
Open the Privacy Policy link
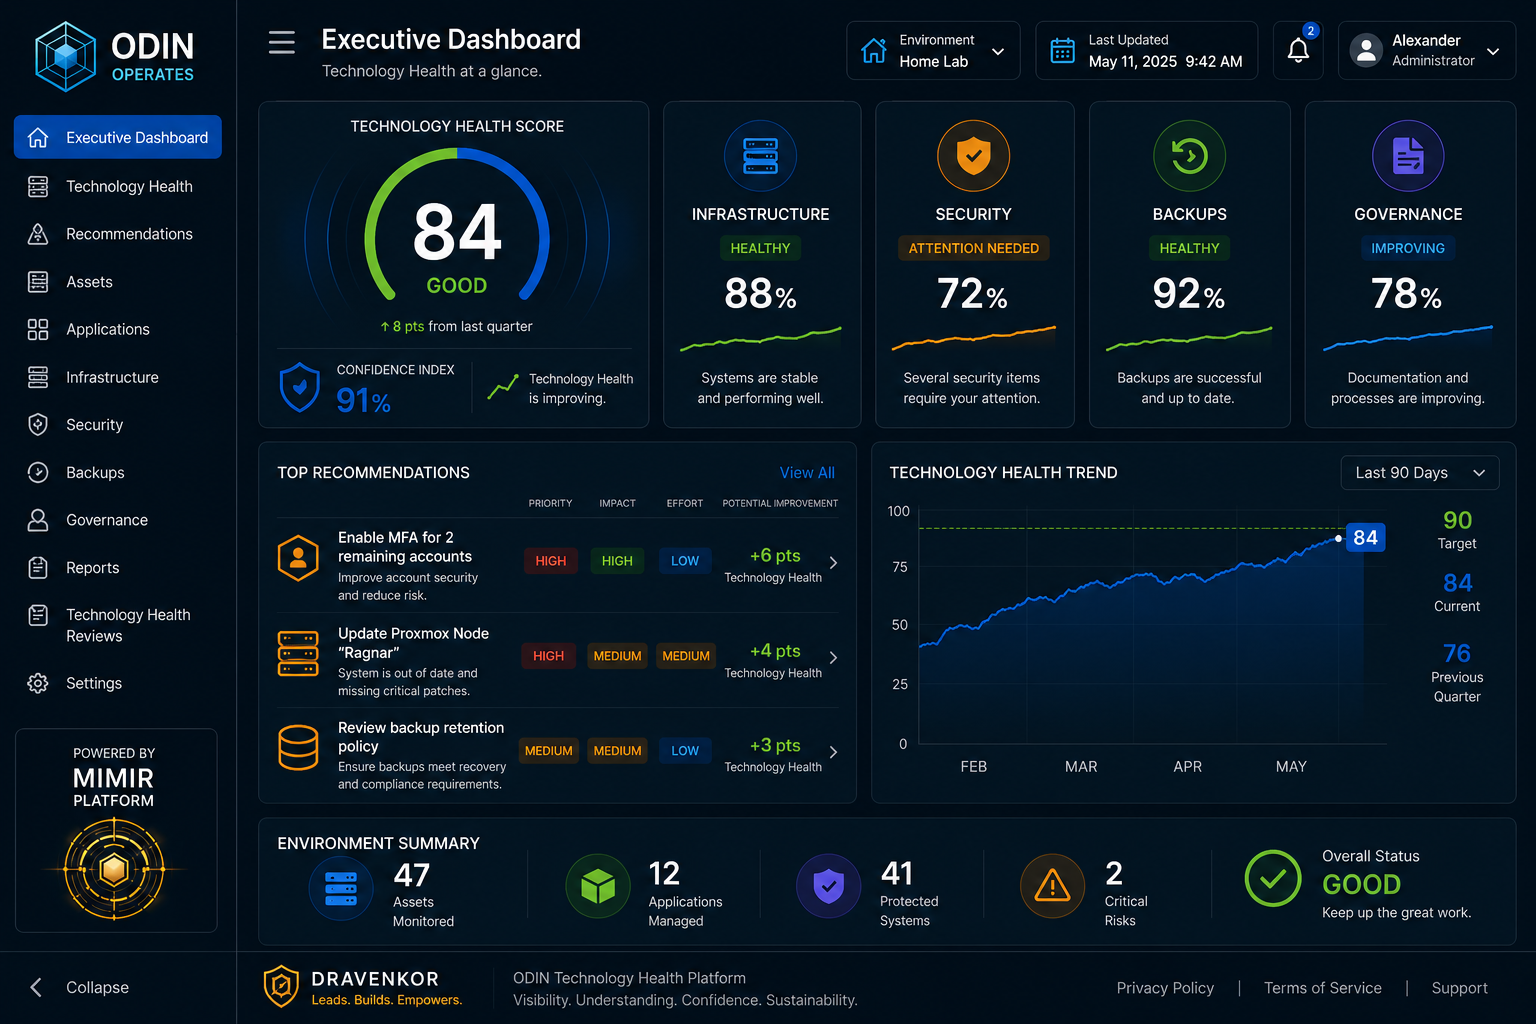click(x=1165, y=988)
